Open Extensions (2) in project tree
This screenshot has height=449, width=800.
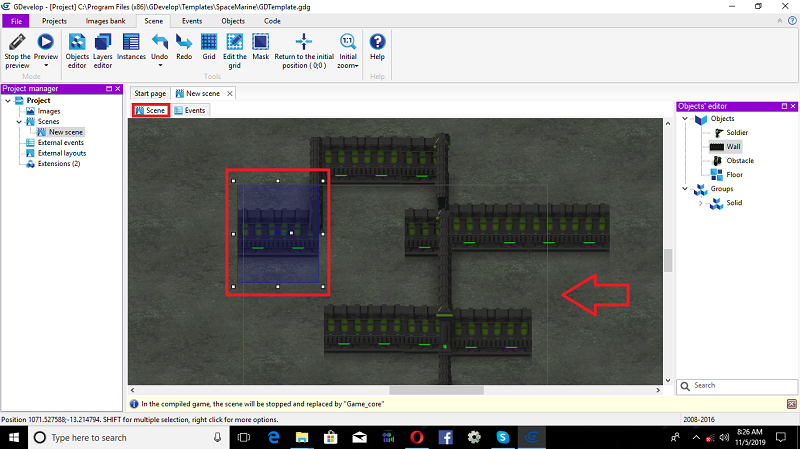59,164
